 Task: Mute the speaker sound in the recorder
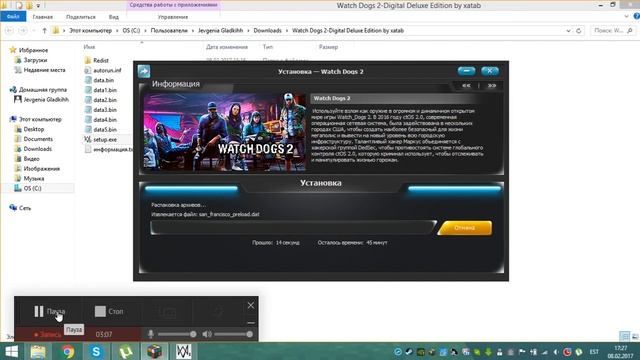point(207,334)
